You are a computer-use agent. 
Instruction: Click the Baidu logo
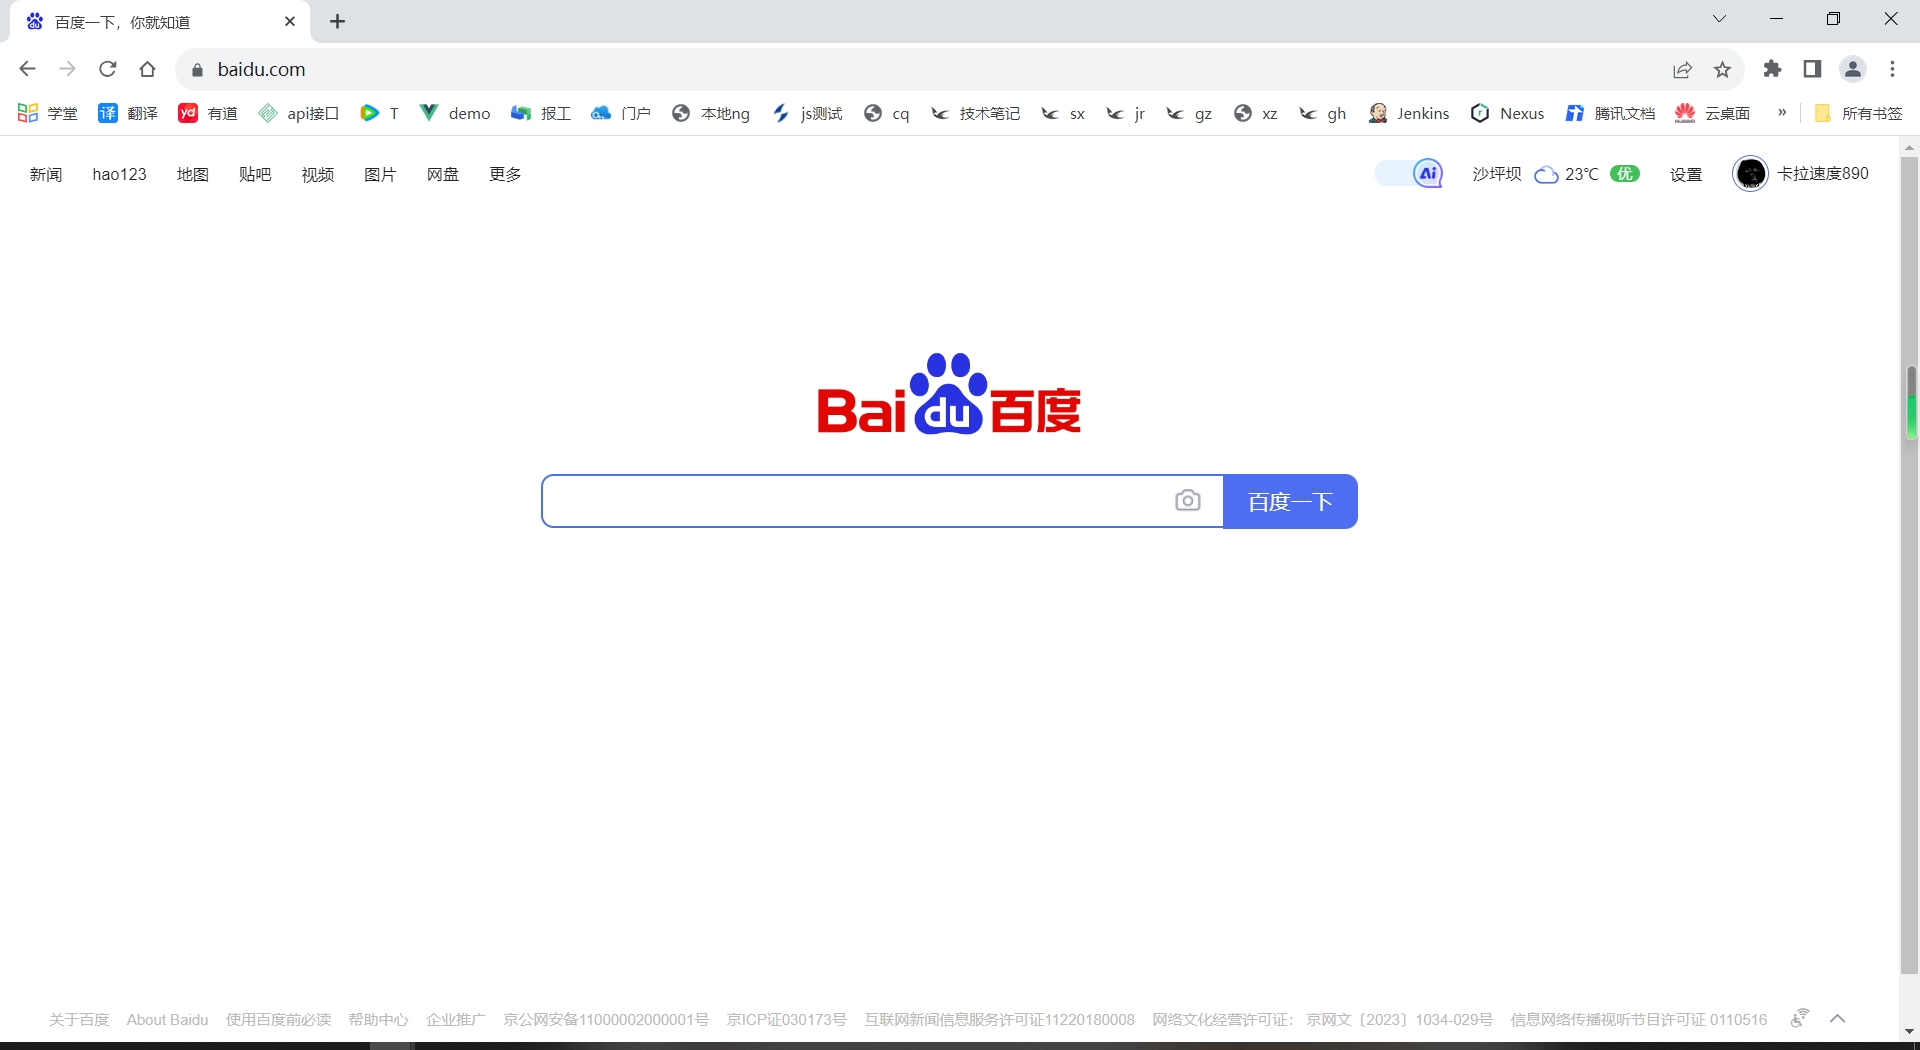948,394
